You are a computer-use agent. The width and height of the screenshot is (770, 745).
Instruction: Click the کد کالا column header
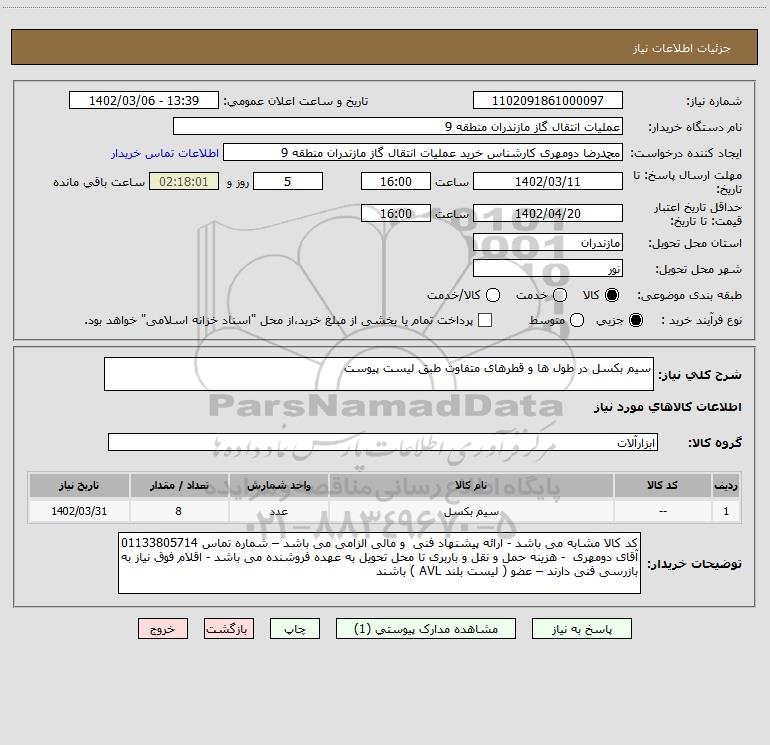[x=662, y=485]
